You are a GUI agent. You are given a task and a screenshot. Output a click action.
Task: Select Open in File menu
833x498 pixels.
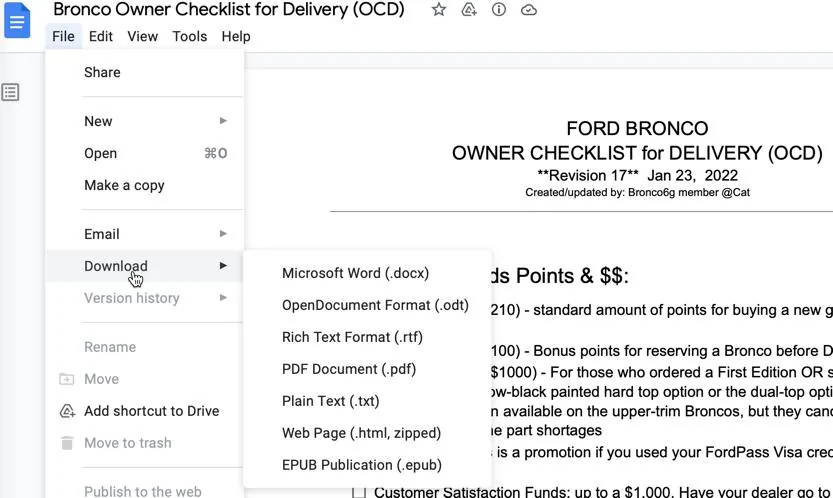point(144,153)
